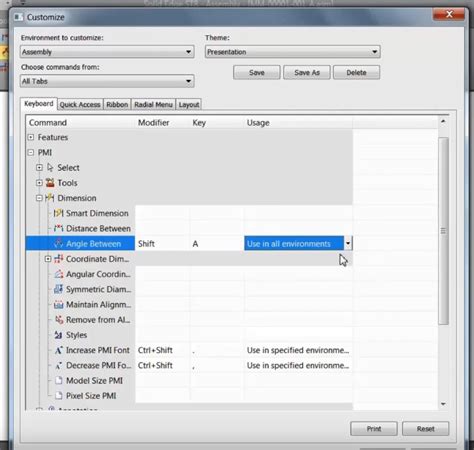Collapse the PMI node
Viewport: 474px width, 450px height.
[31, 152]
